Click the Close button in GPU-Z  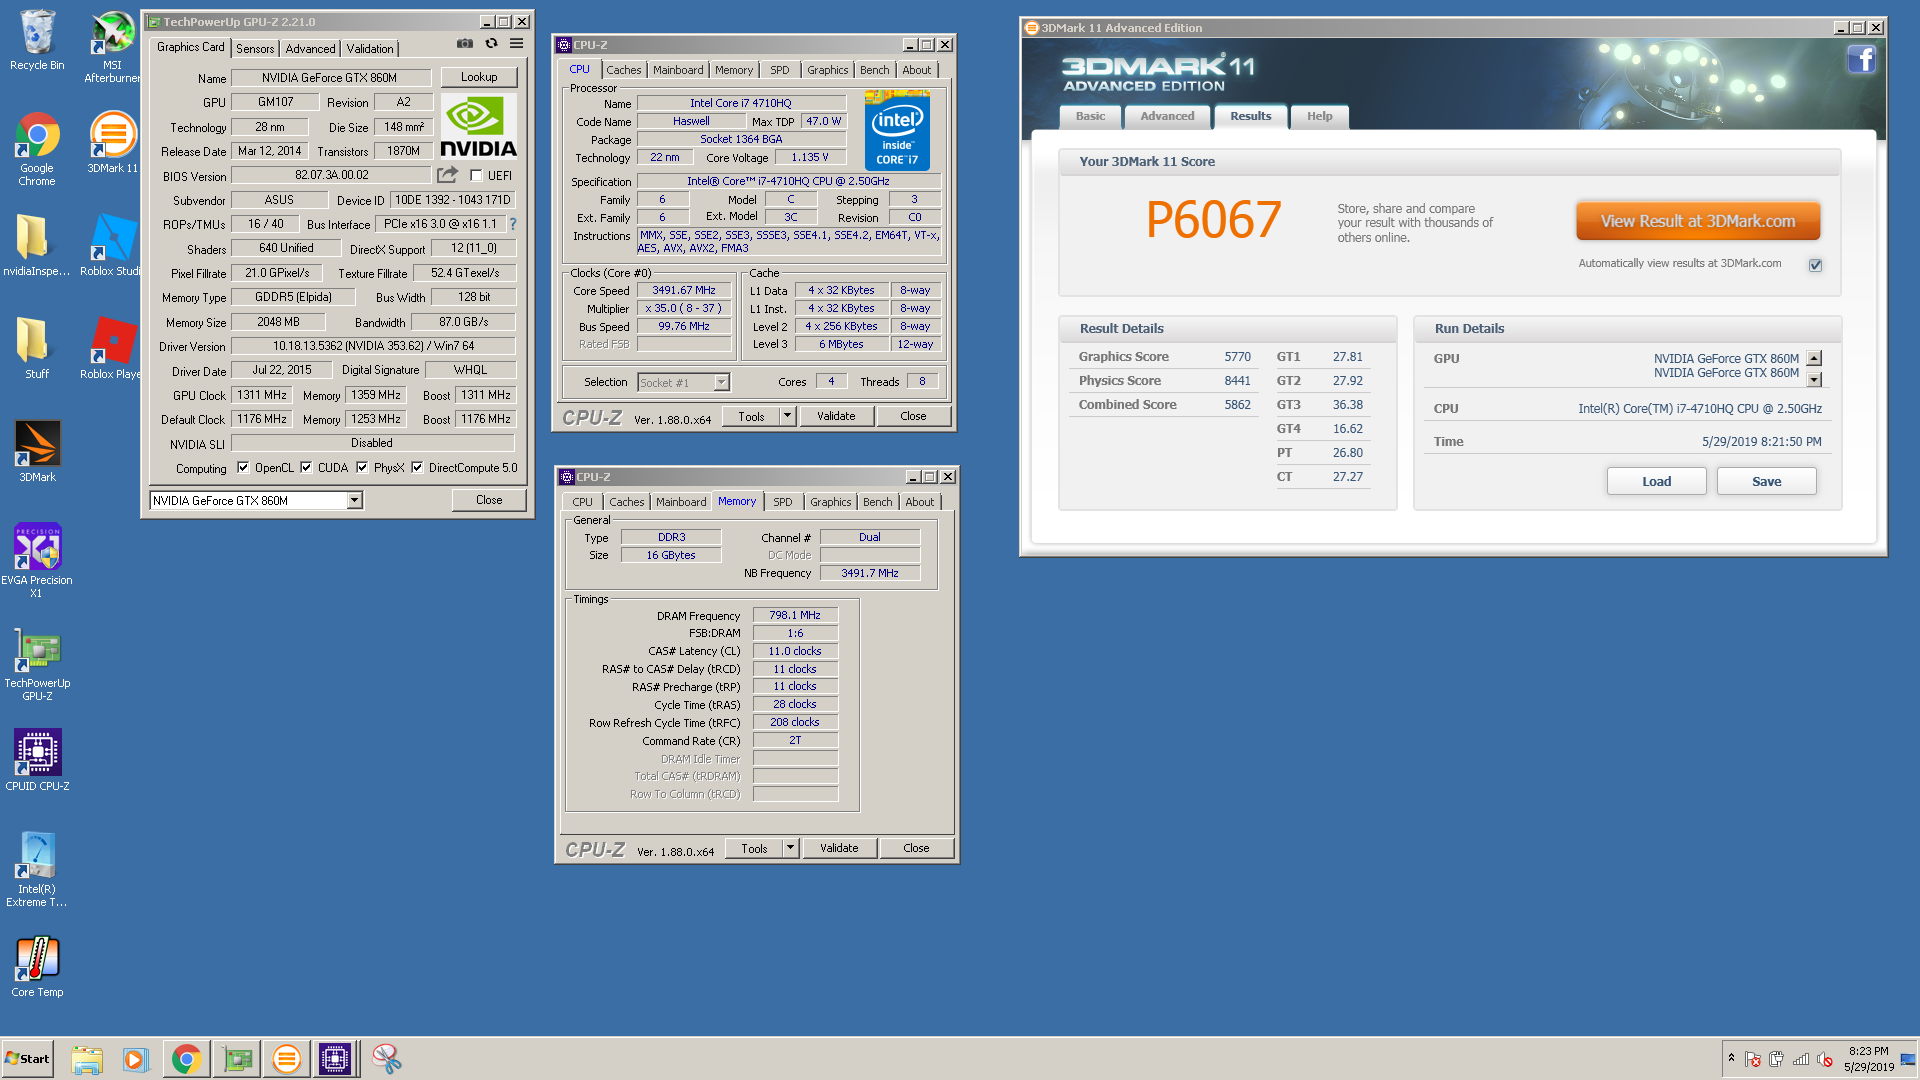(x=489, y=500)
